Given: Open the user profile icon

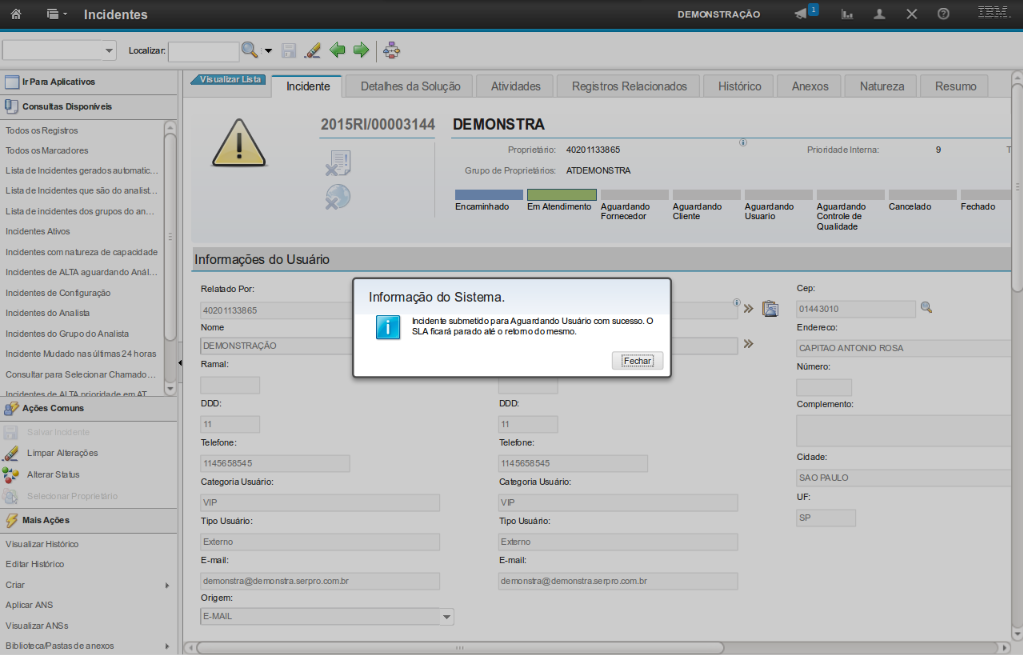Looking at the screenshot, I should click(x=879, y=14).
